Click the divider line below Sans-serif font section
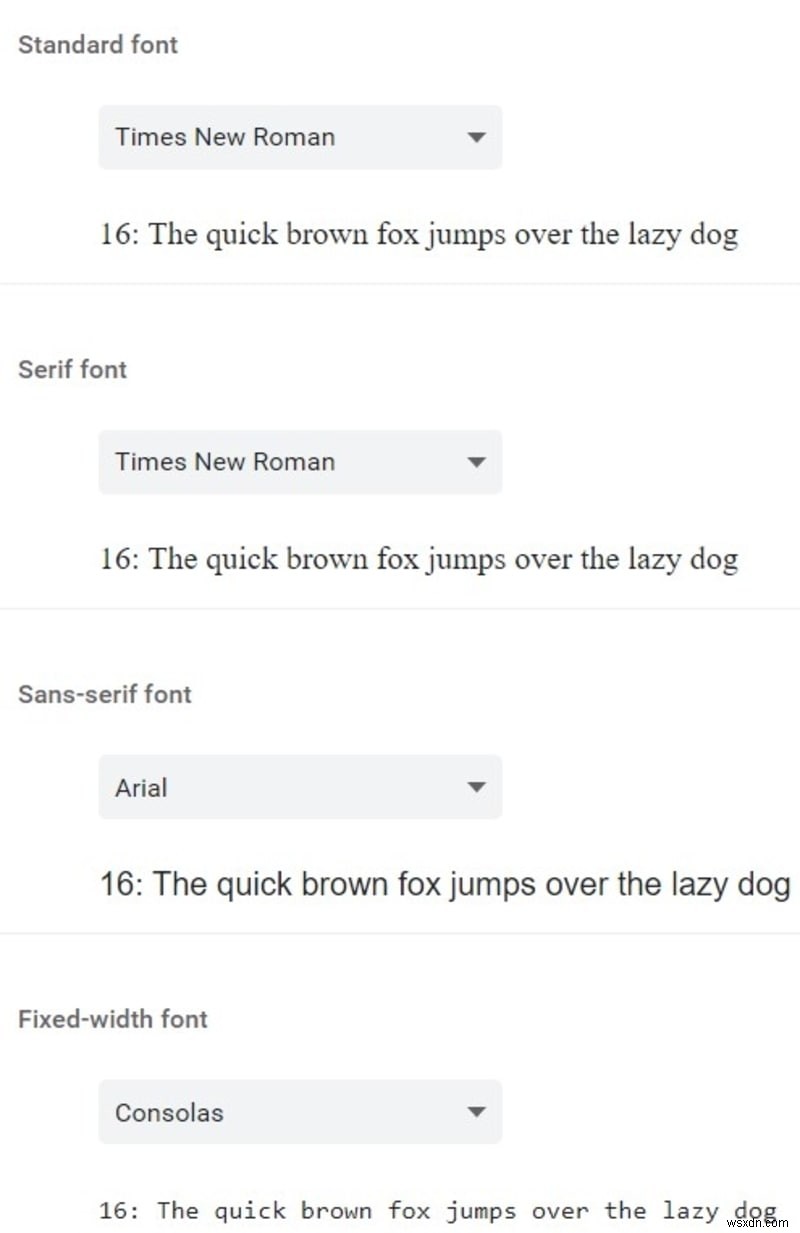Screen dimensions: 800x1233 coord(400,934)
